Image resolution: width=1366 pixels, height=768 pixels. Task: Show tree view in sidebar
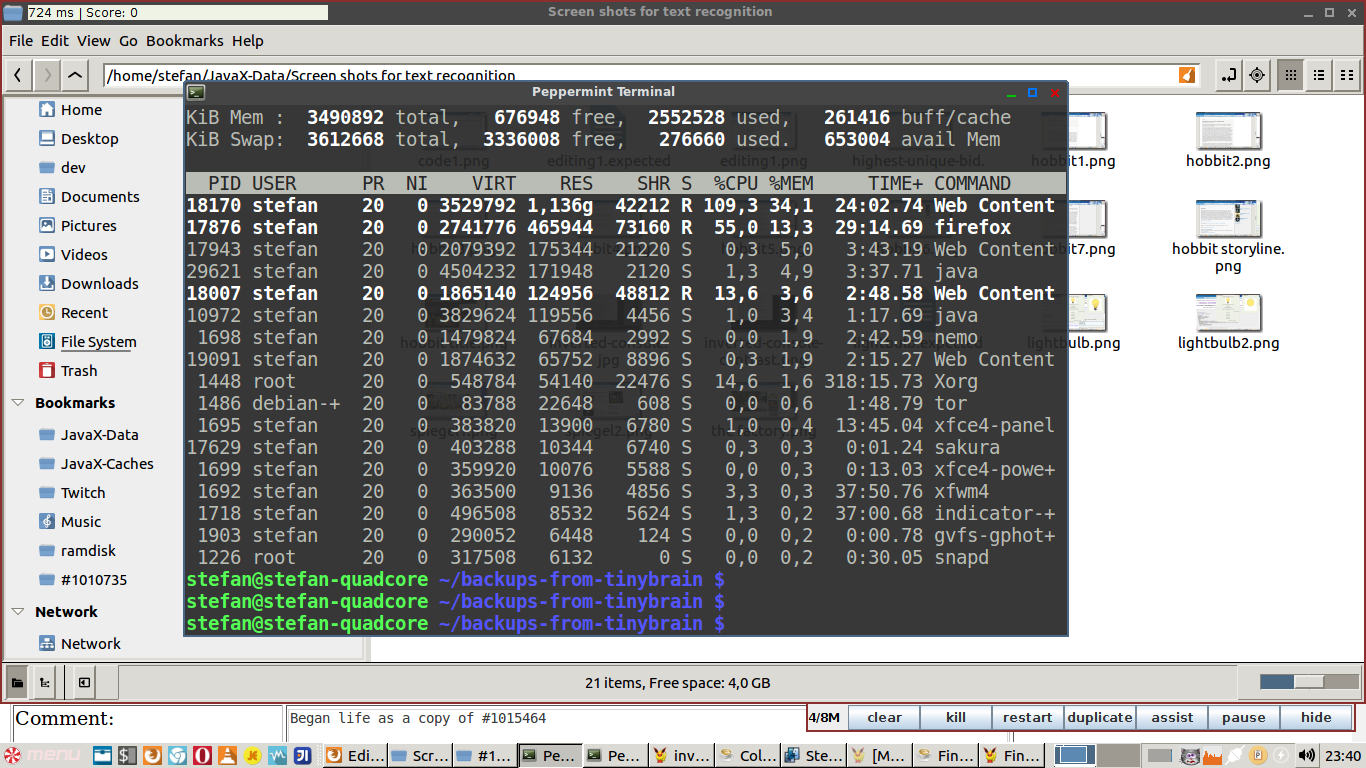click(45, 683)
